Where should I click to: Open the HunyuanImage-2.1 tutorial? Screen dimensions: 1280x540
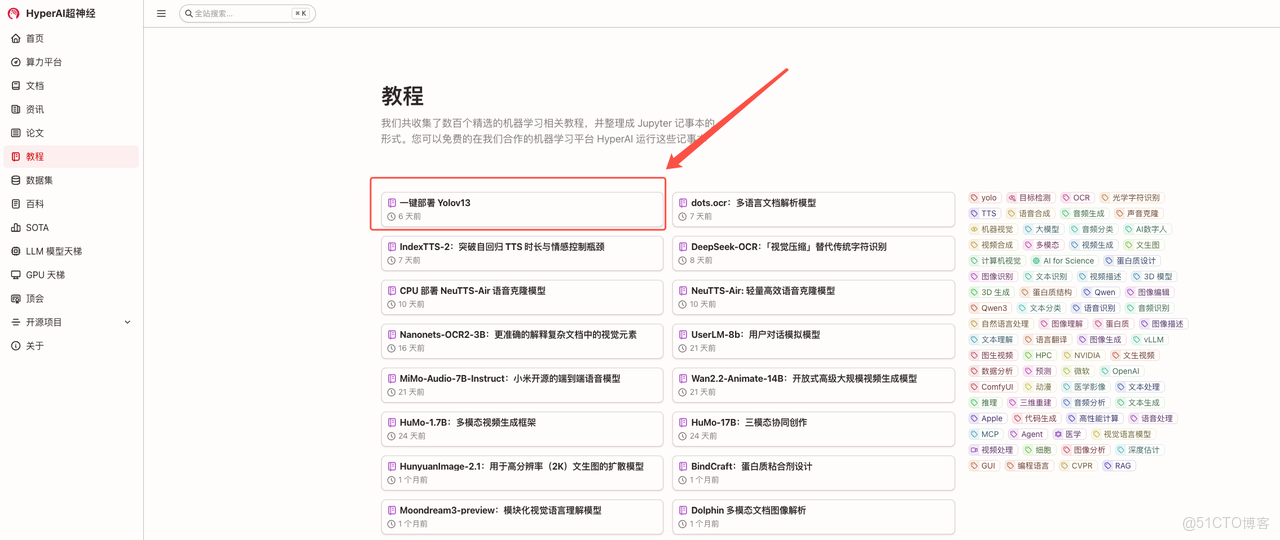[x=522, y=473]
